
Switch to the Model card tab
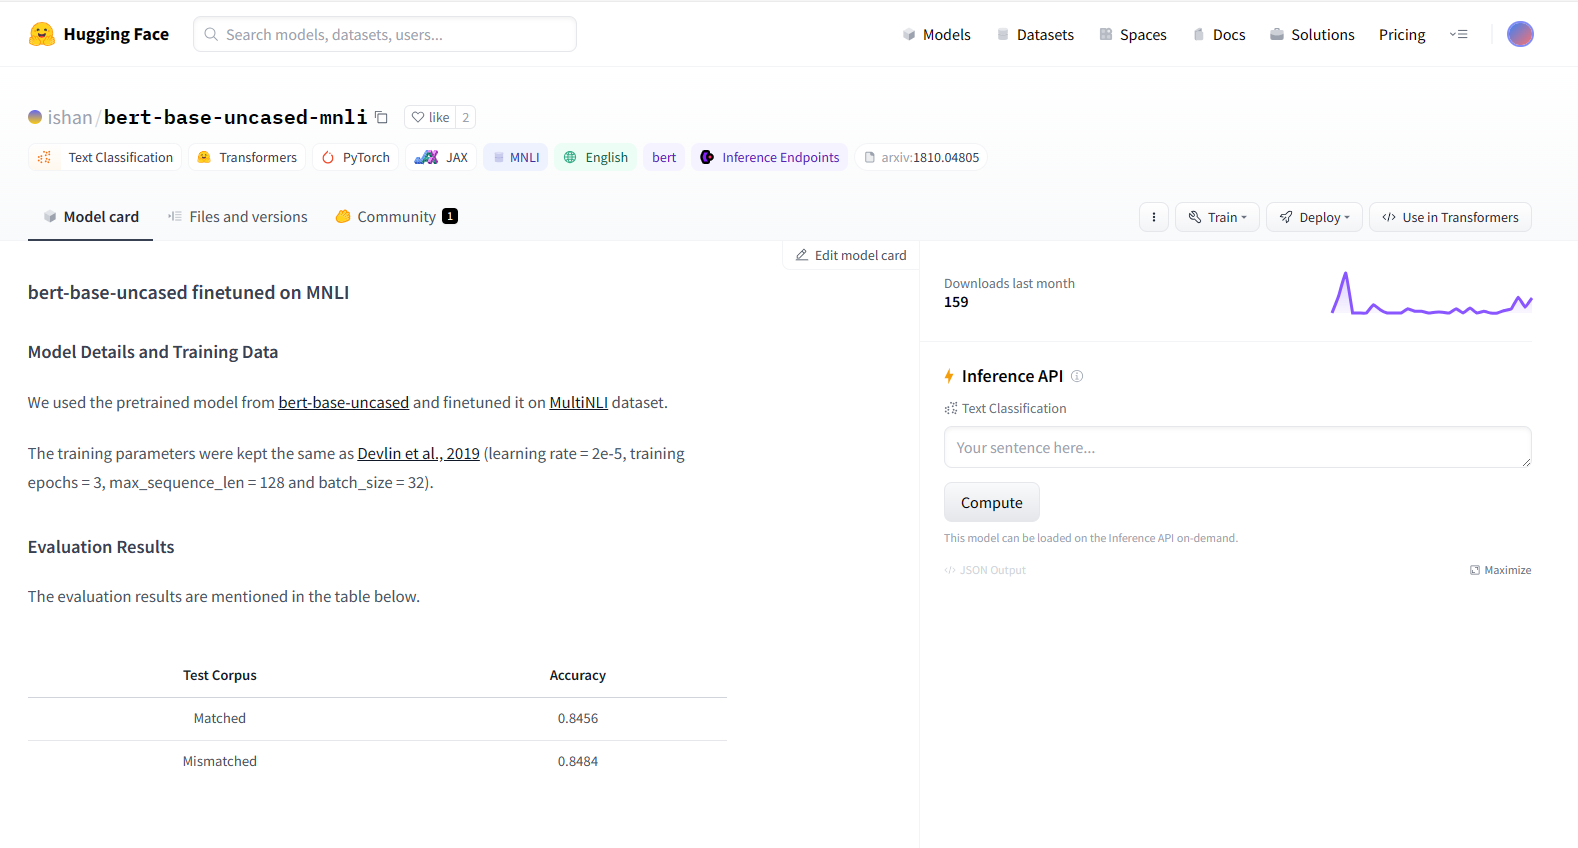[91, 217]
